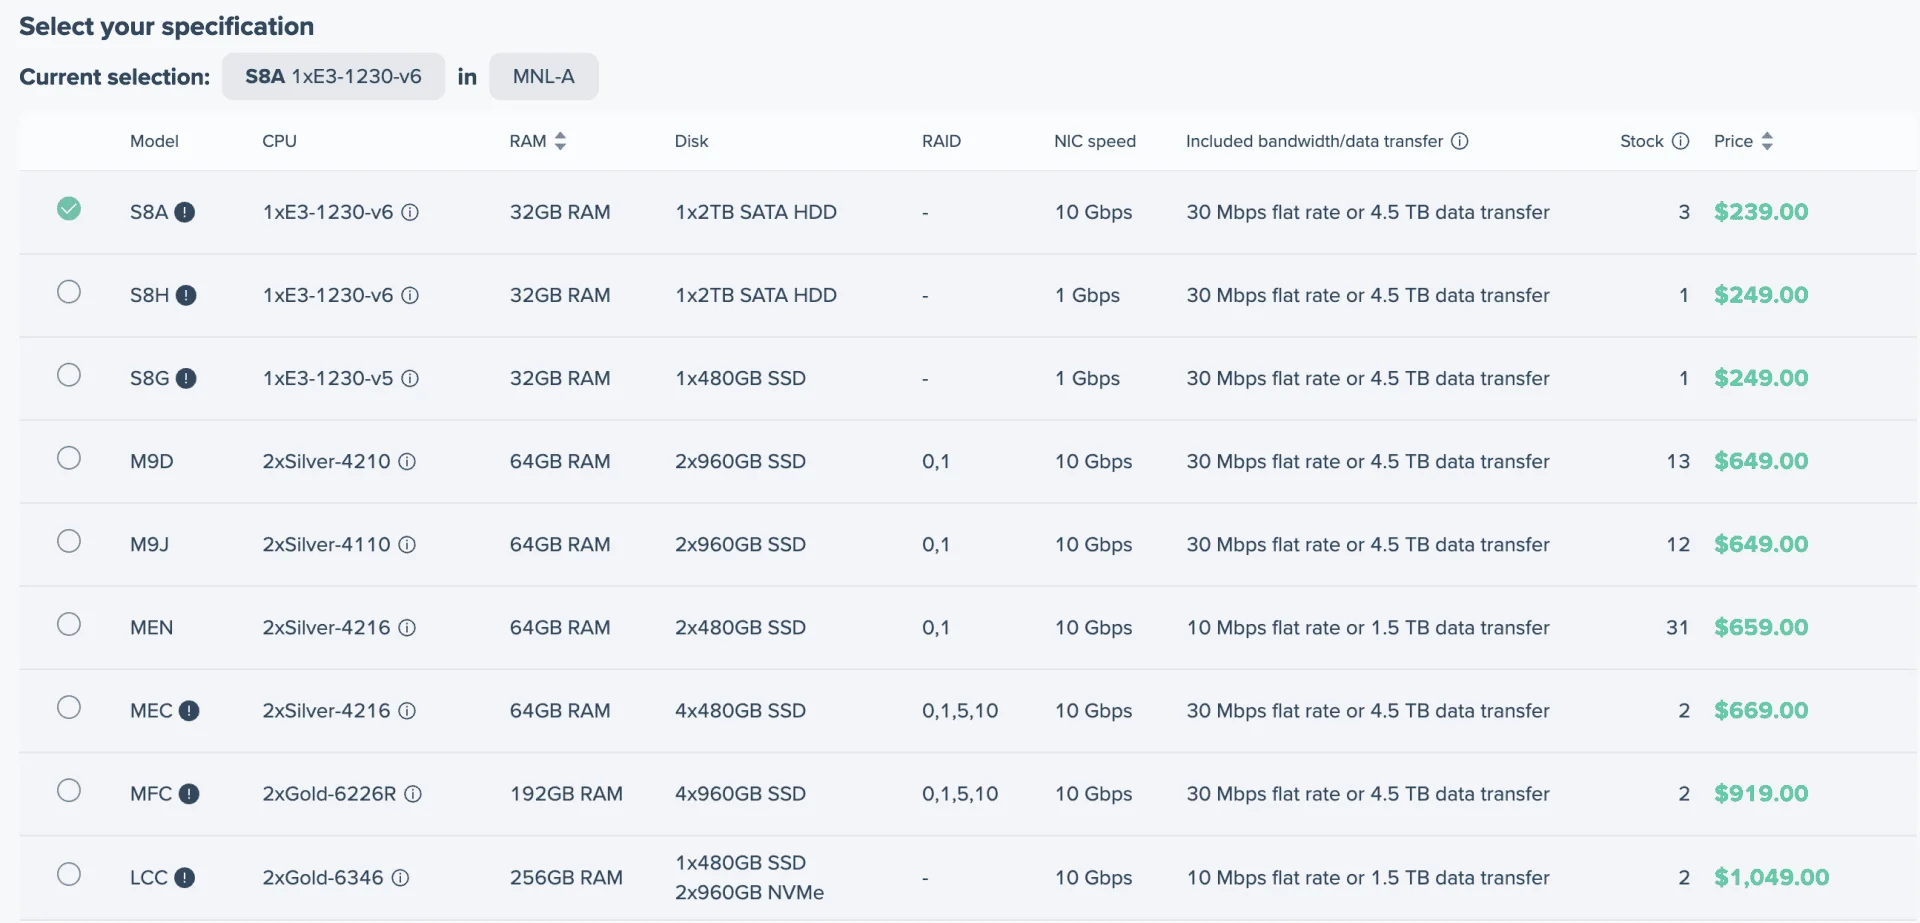Sort table by Price using sort arrows
This screenshot has height=923, width=1920.
pyautogui.click(x=1767, y=141)
